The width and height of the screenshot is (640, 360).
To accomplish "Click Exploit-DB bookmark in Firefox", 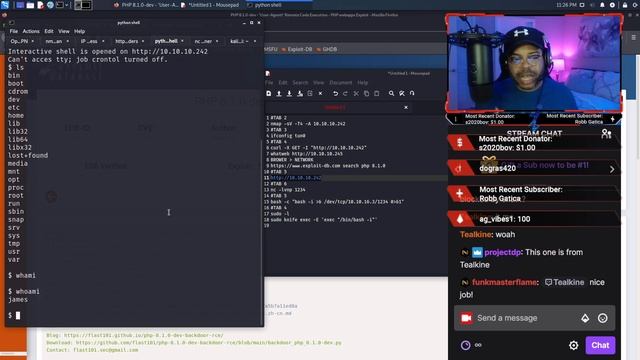I will coord(297,49).
